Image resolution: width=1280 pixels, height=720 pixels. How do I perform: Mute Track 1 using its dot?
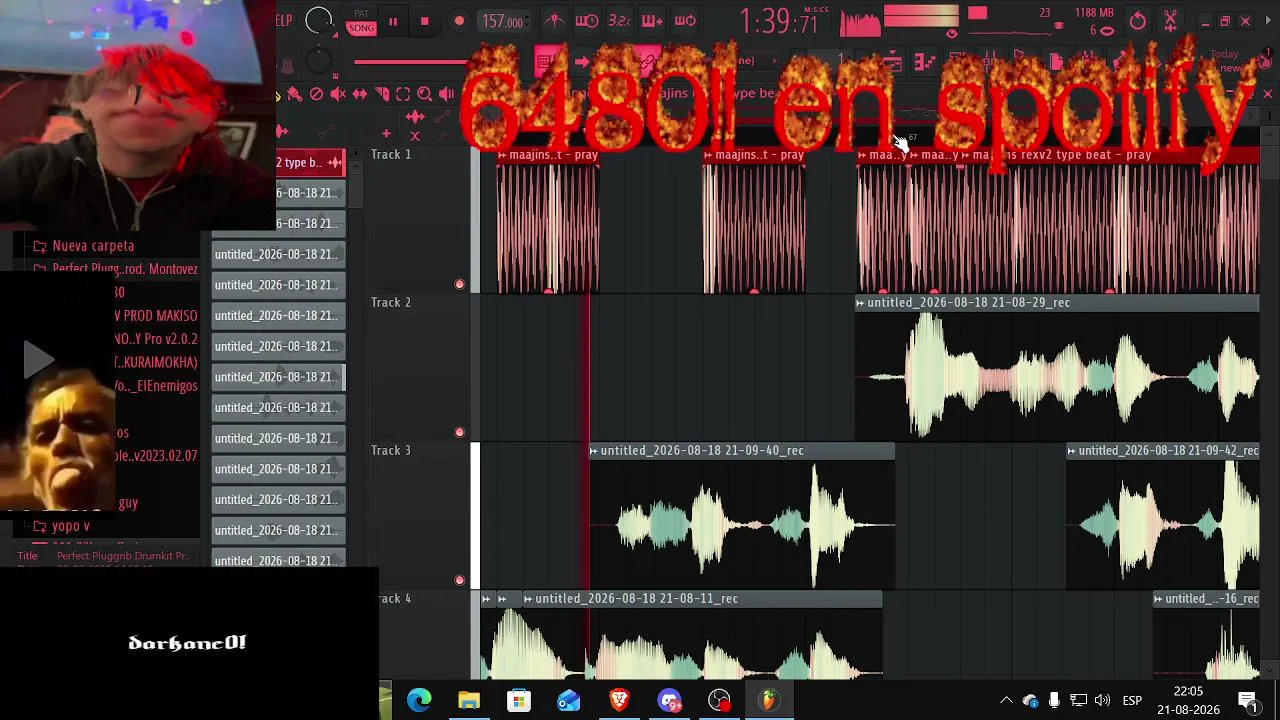coord(459,285)
